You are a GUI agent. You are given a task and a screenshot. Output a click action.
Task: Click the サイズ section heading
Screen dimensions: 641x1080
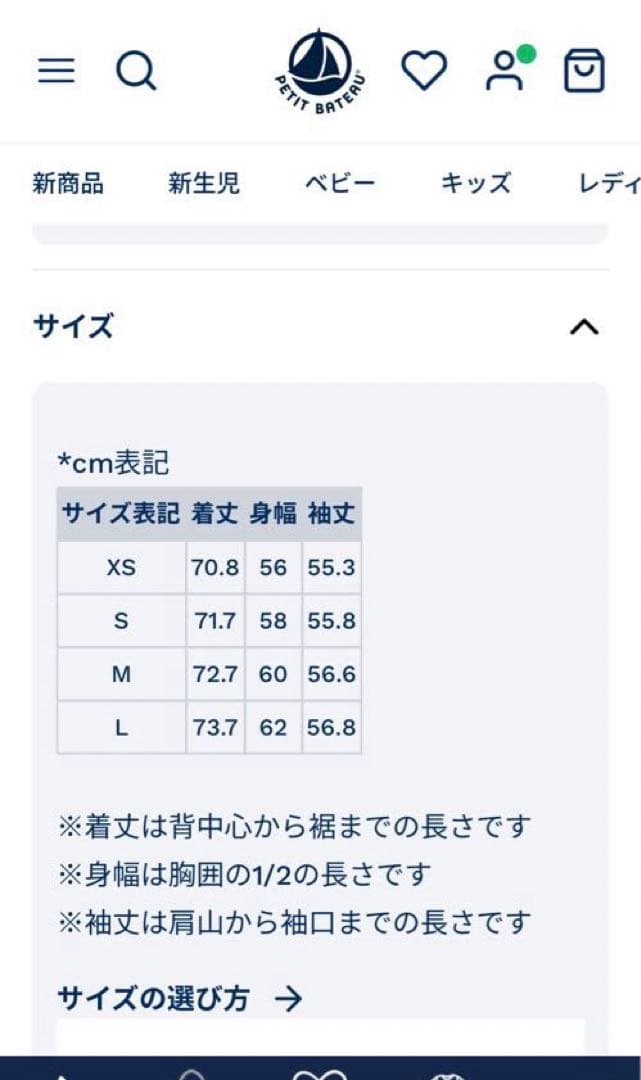coord(70,325)
